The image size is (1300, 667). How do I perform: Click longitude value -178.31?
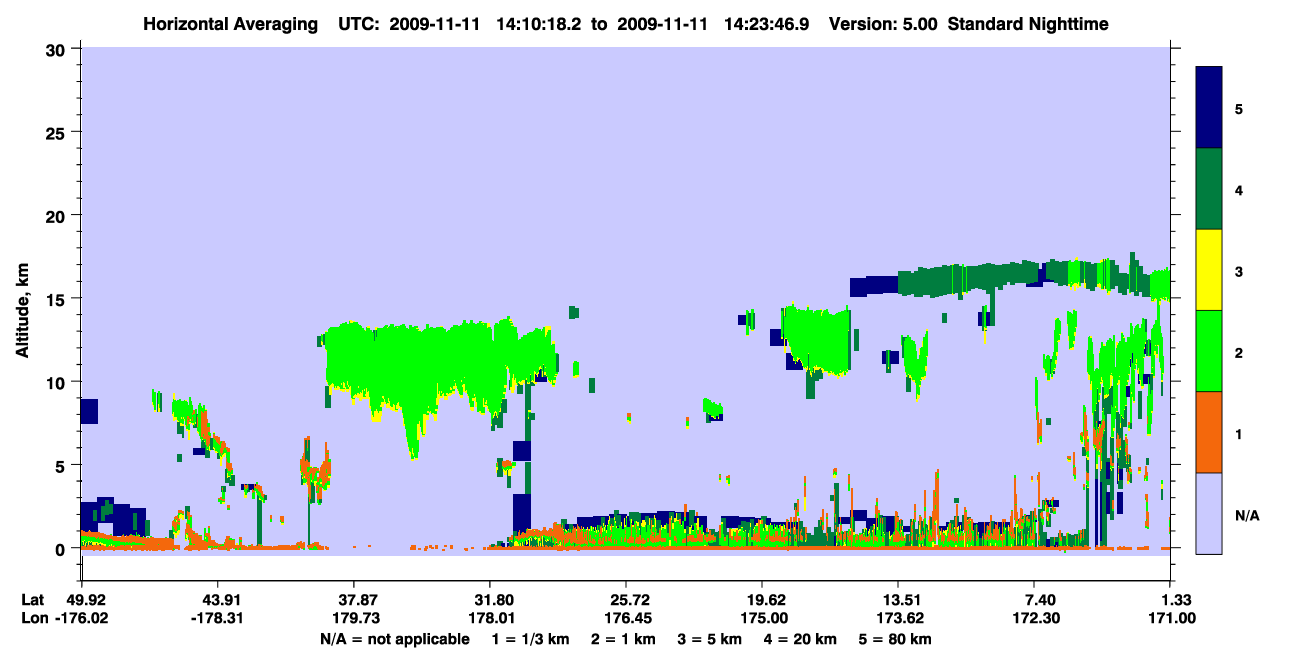(x=217, y=619)
